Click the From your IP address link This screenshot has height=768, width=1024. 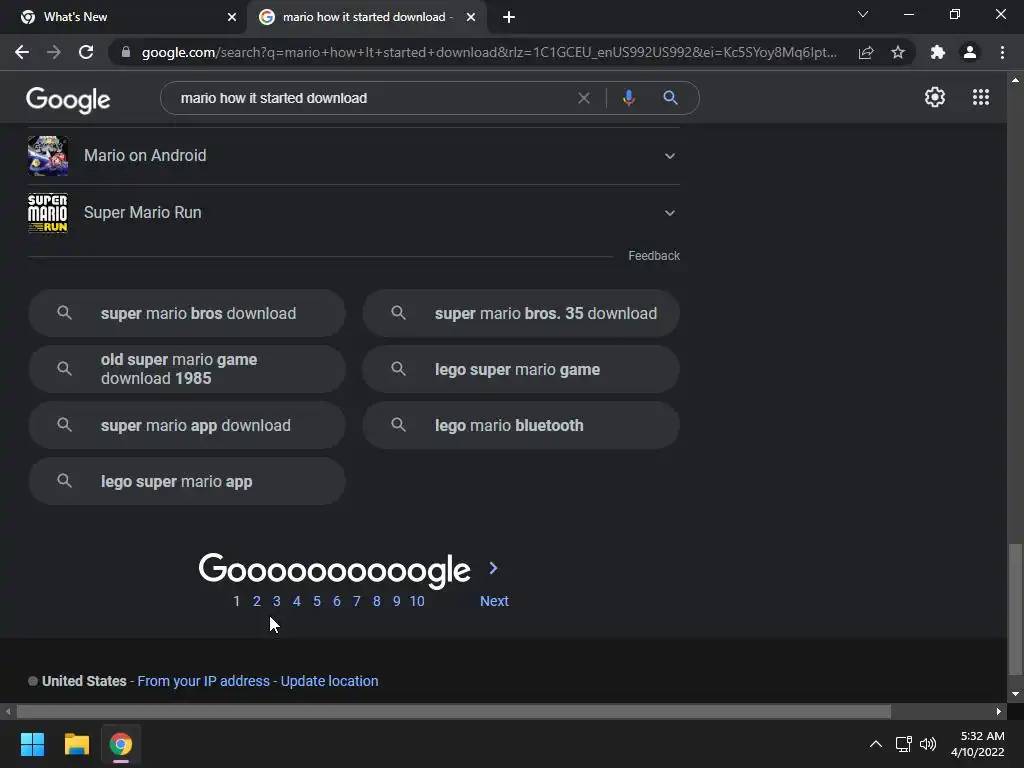(x=203, y=681)
